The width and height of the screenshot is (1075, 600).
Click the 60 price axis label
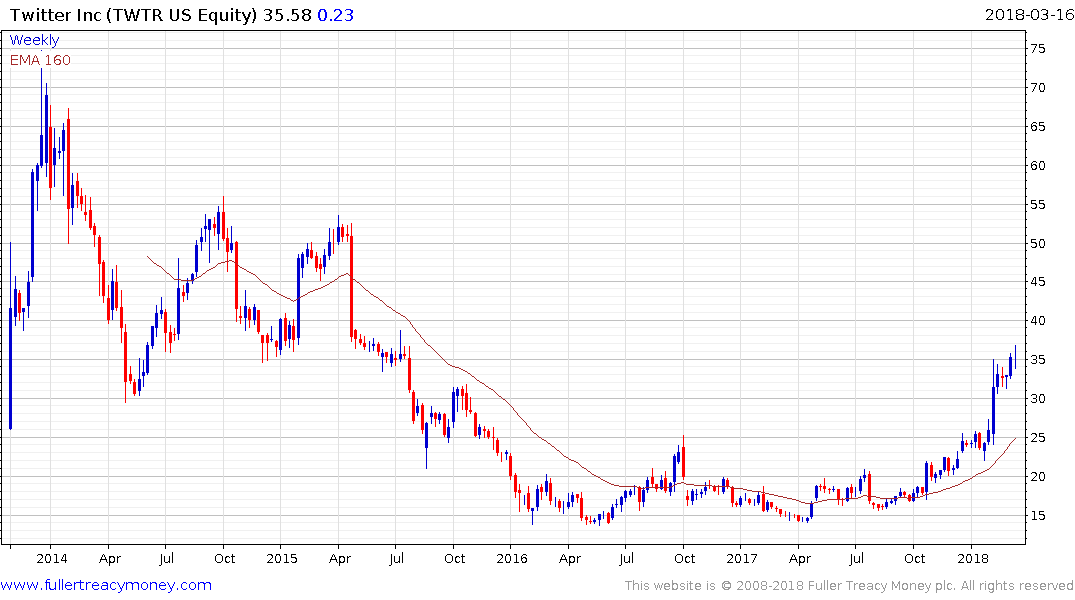(1037, 165)
